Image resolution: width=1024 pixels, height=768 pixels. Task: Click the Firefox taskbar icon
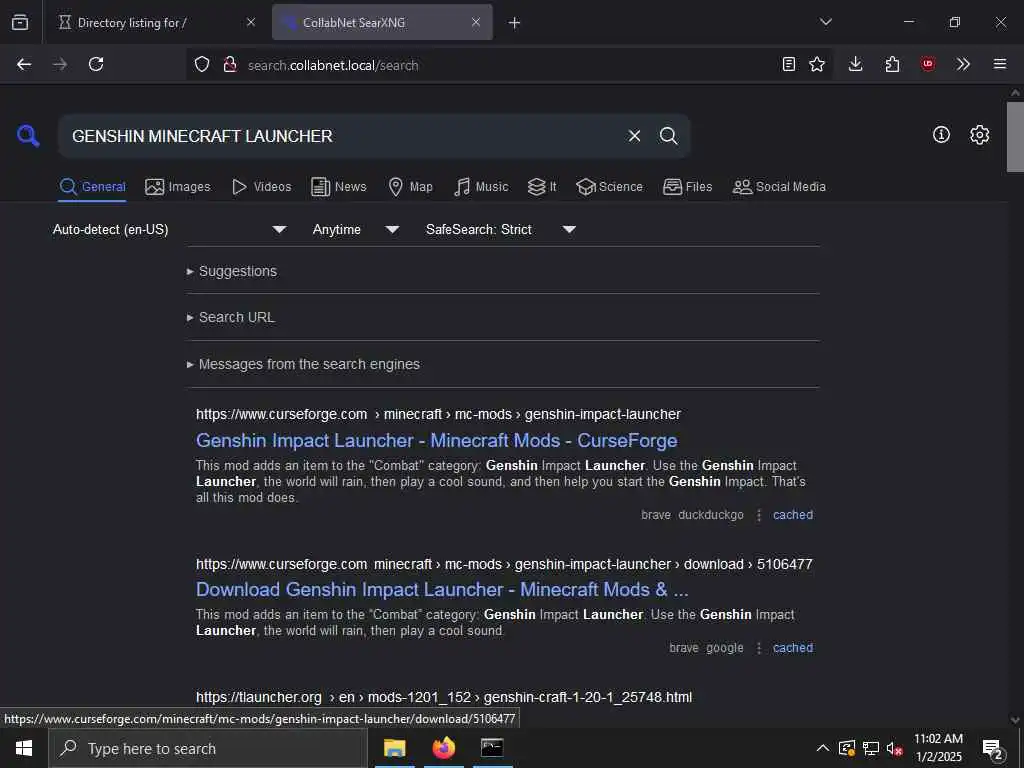coord(443,748)
